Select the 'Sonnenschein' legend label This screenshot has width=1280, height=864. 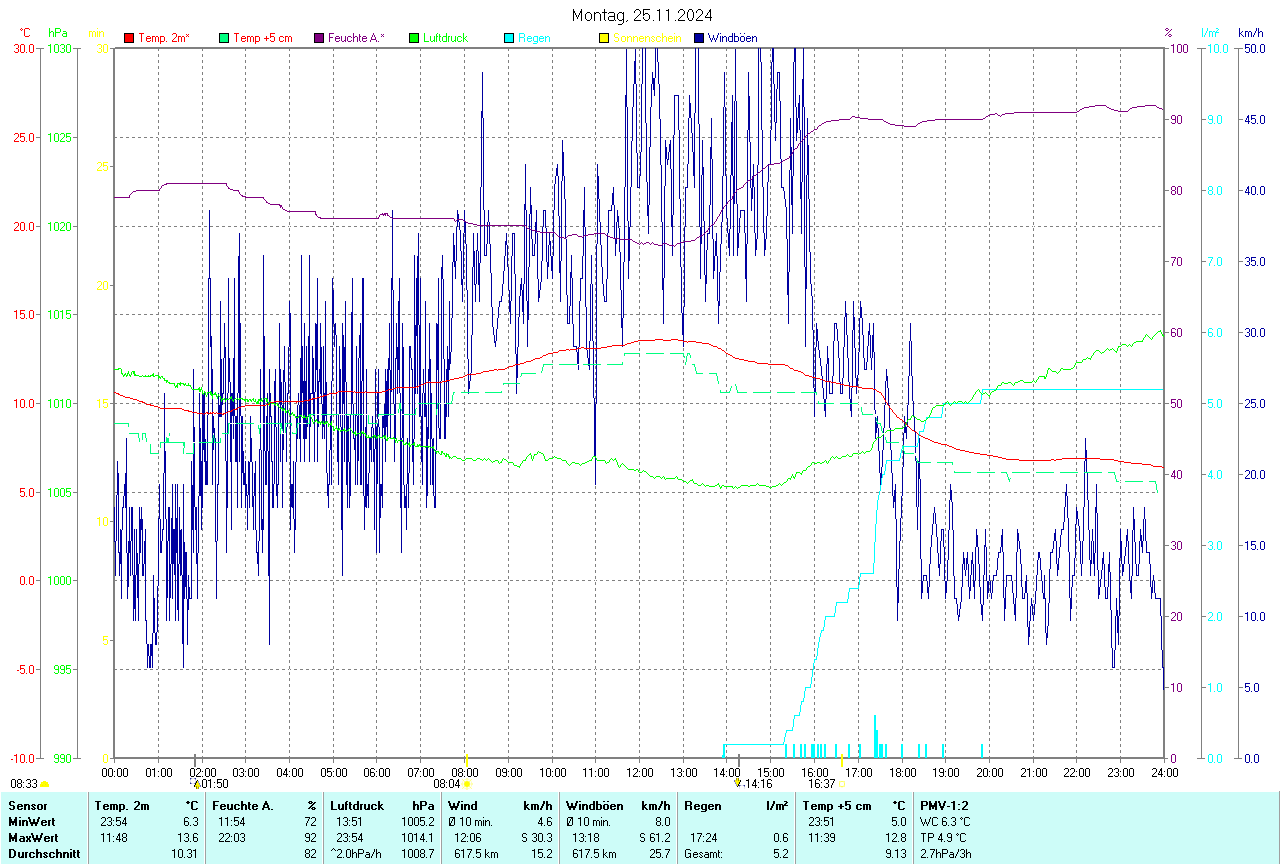tap(647, 38)
